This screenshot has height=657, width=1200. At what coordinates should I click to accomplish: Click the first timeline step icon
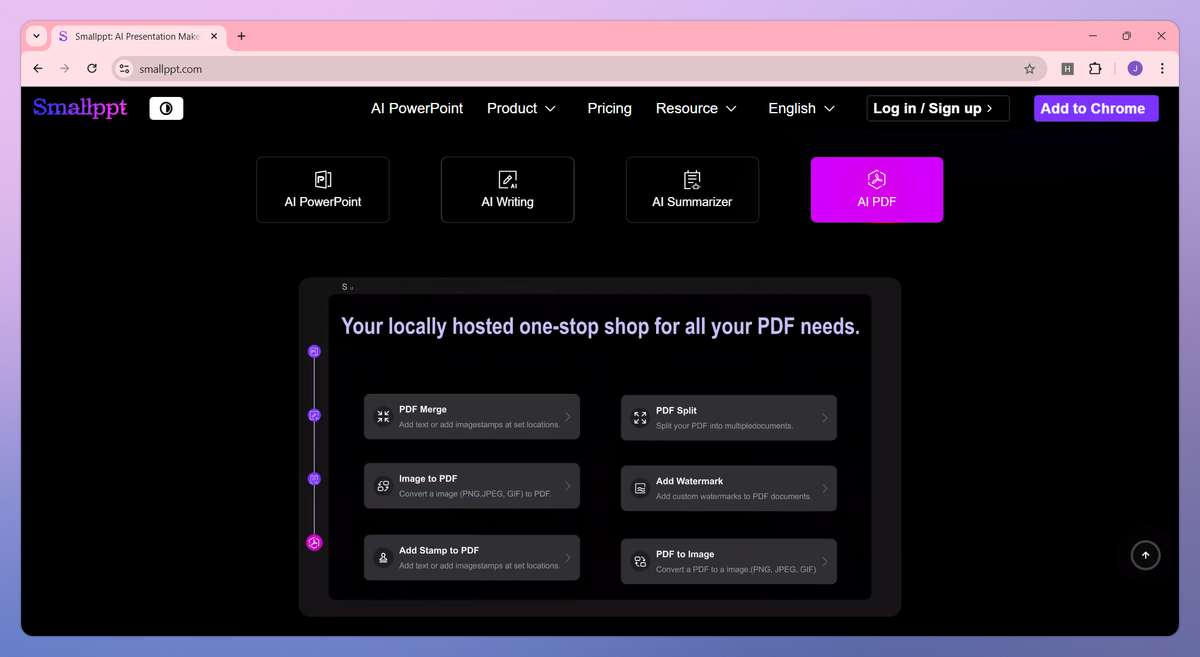314,352
